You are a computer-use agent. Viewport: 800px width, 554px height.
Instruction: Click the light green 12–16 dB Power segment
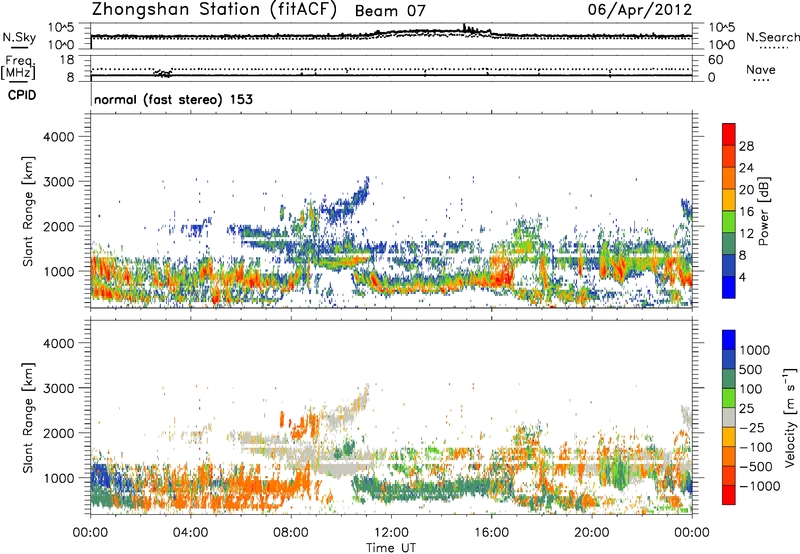[x=729, y=222]
